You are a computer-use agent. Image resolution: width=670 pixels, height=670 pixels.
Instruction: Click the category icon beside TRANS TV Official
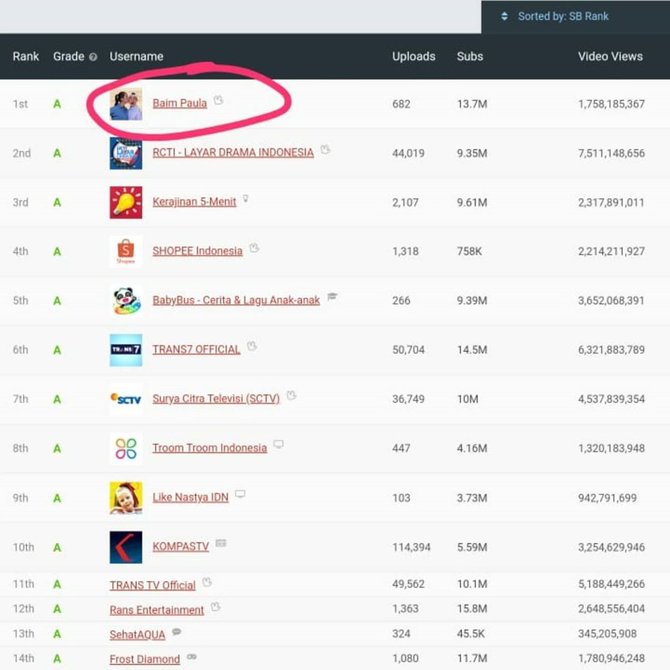click(x=207, y=582)
